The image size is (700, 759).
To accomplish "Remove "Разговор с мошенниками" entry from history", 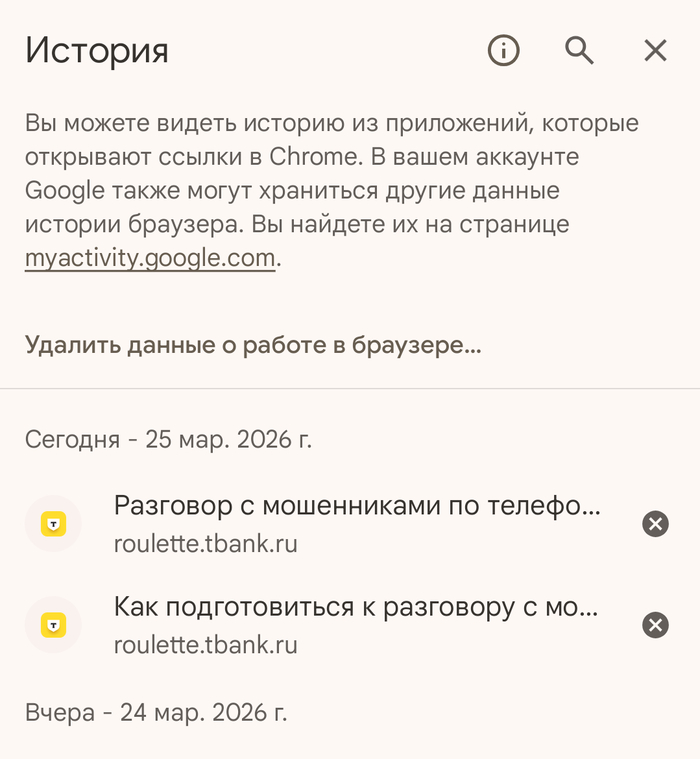I will pos(655,523).
